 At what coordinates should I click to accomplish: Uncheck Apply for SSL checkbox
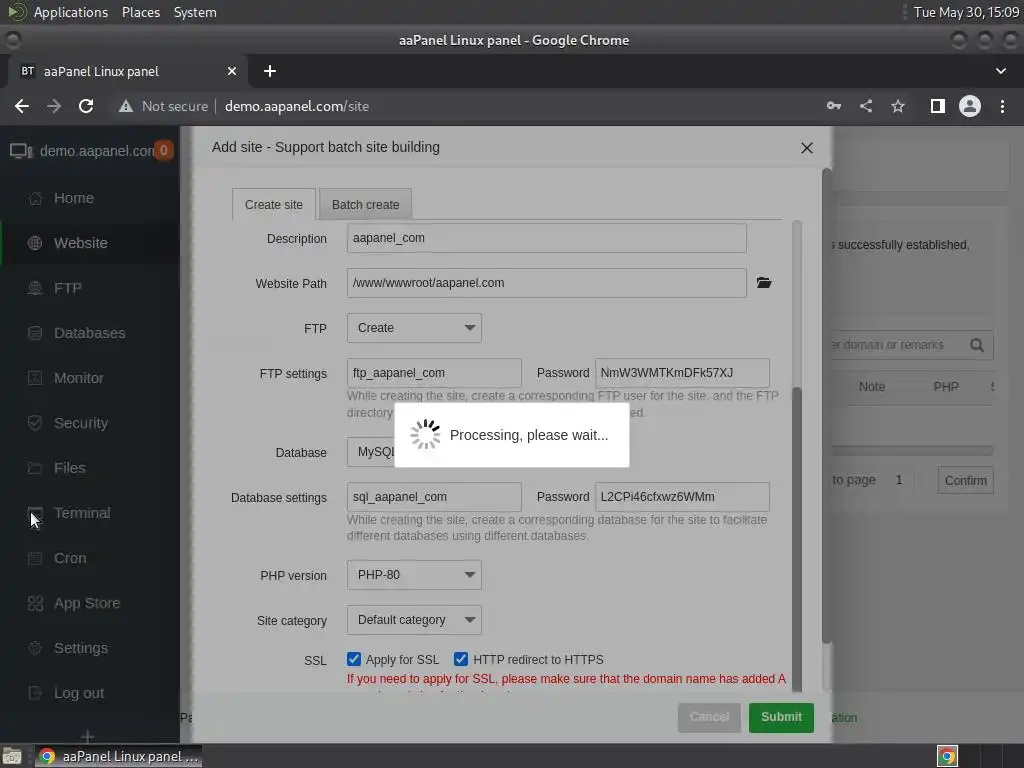pos(354,659)
